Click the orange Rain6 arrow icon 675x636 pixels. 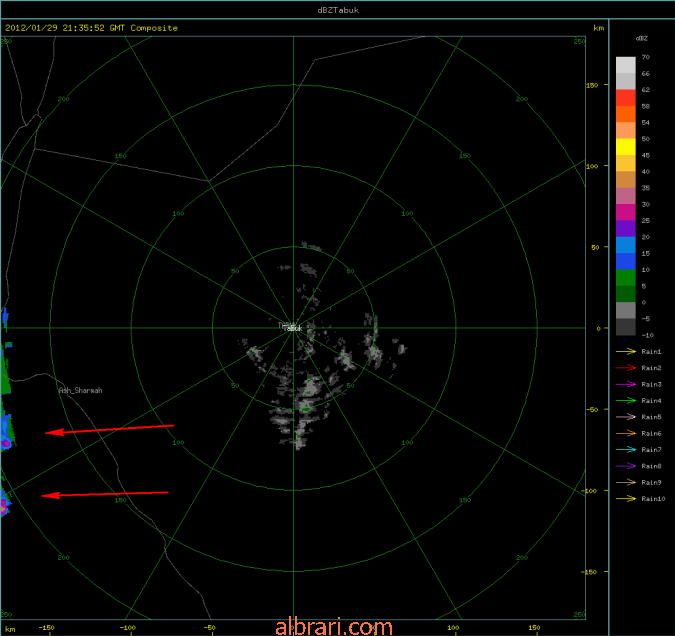point(626,433)
